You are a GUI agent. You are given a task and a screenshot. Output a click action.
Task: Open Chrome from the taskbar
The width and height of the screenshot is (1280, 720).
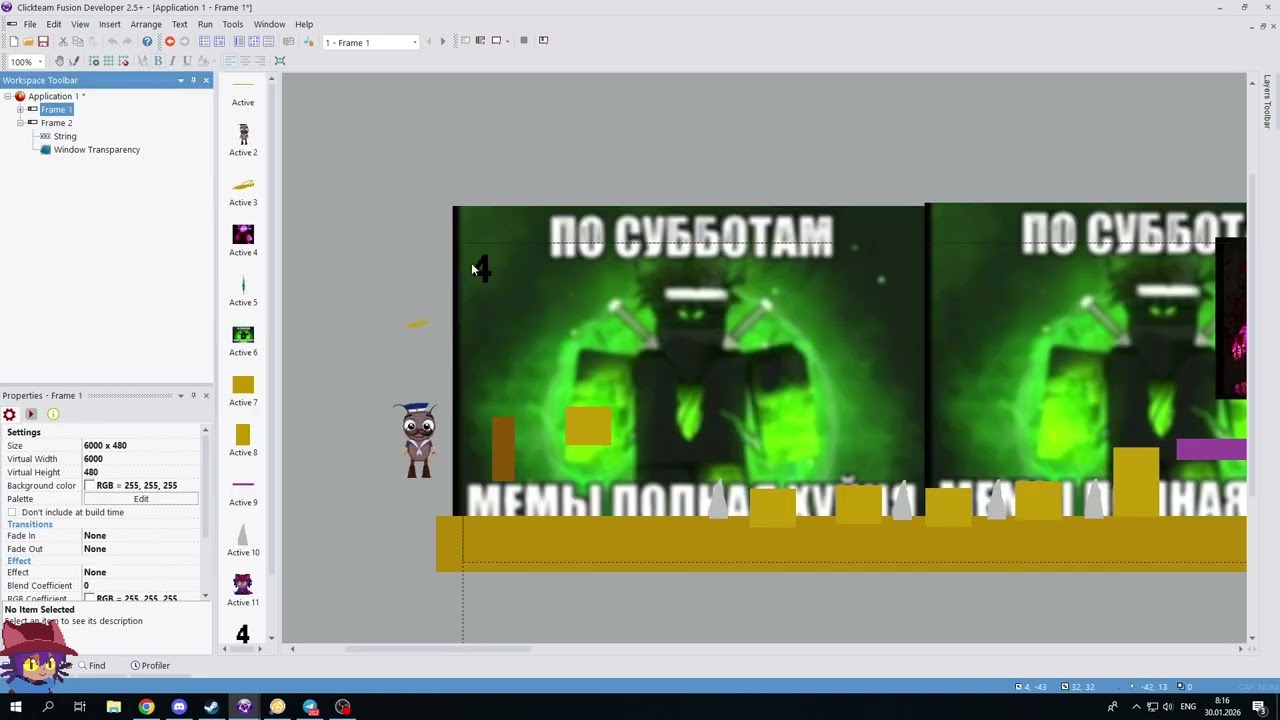[x=146, y=707]
